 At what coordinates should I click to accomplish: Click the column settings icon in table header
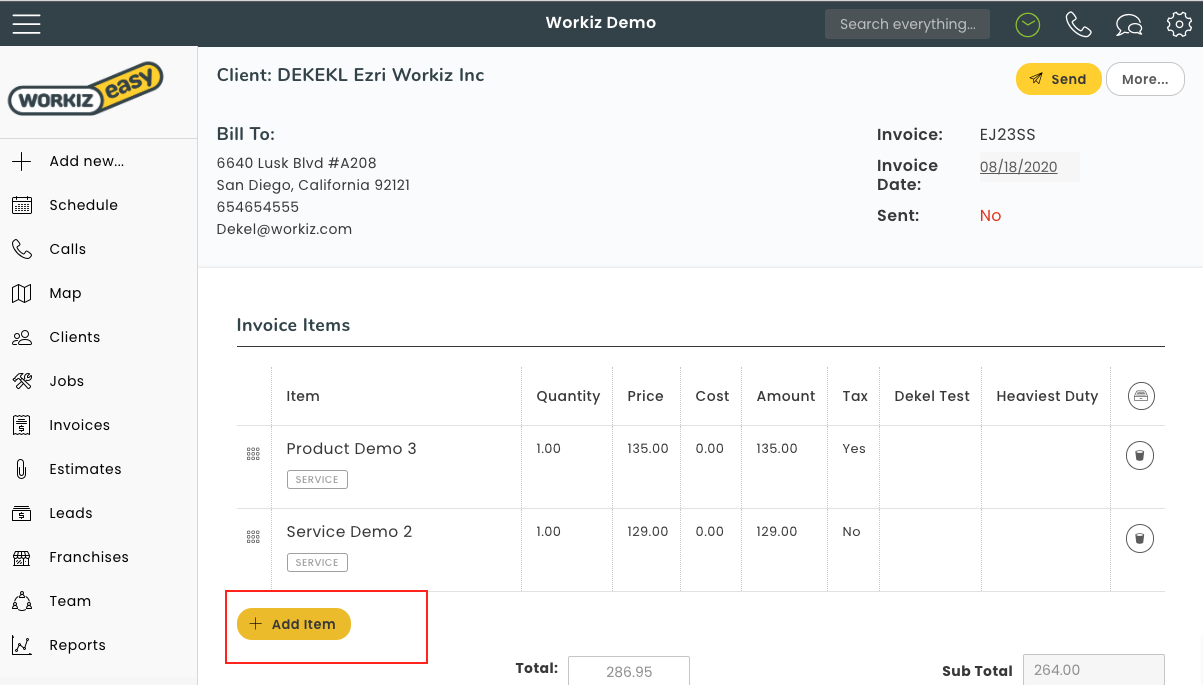[x=1140, y=396]
